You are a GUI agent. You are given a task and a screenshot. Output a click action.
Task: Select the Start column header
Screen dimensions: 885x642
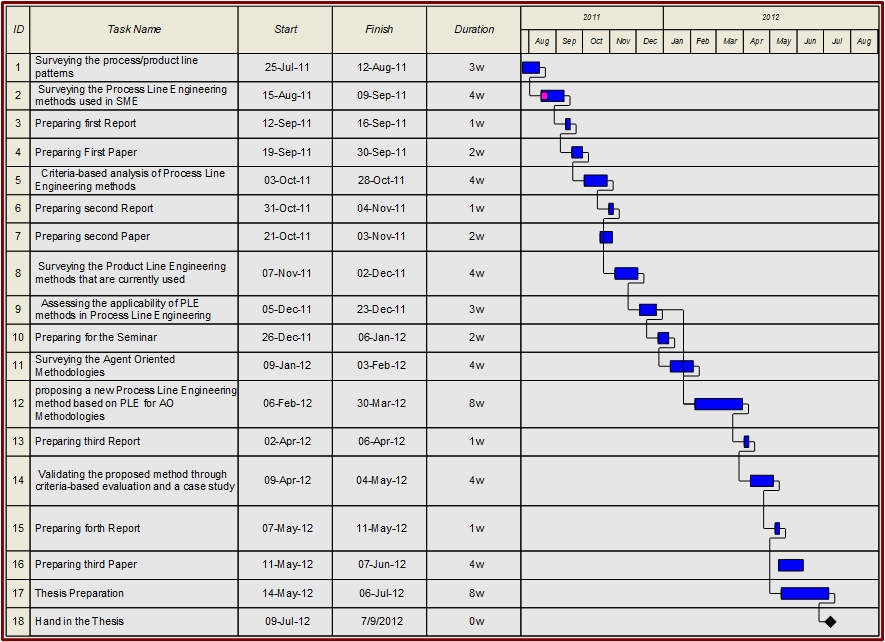coord(286,30)
